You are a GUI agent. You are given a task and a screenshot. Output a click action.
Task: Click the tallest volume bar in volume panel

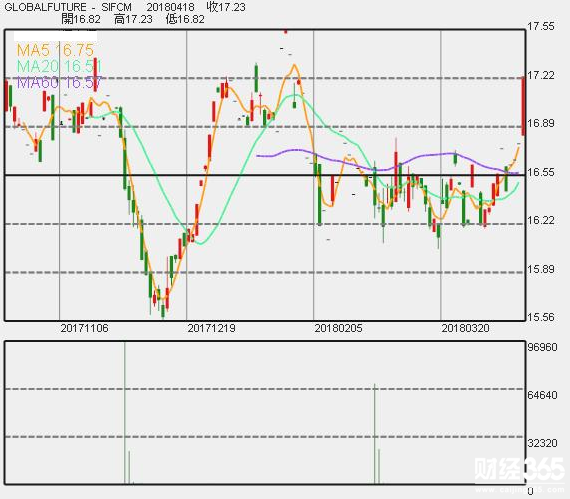(125, 413)
